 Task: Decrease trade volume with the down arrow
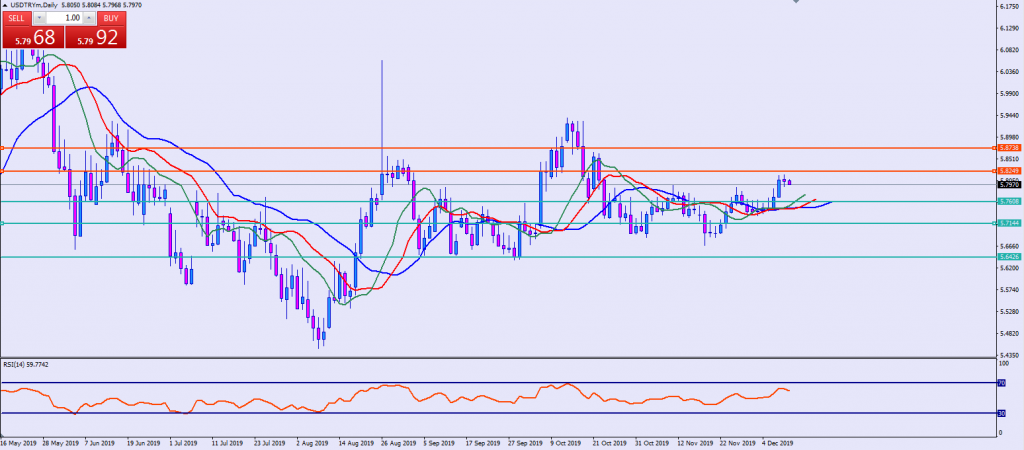(39, 18)
